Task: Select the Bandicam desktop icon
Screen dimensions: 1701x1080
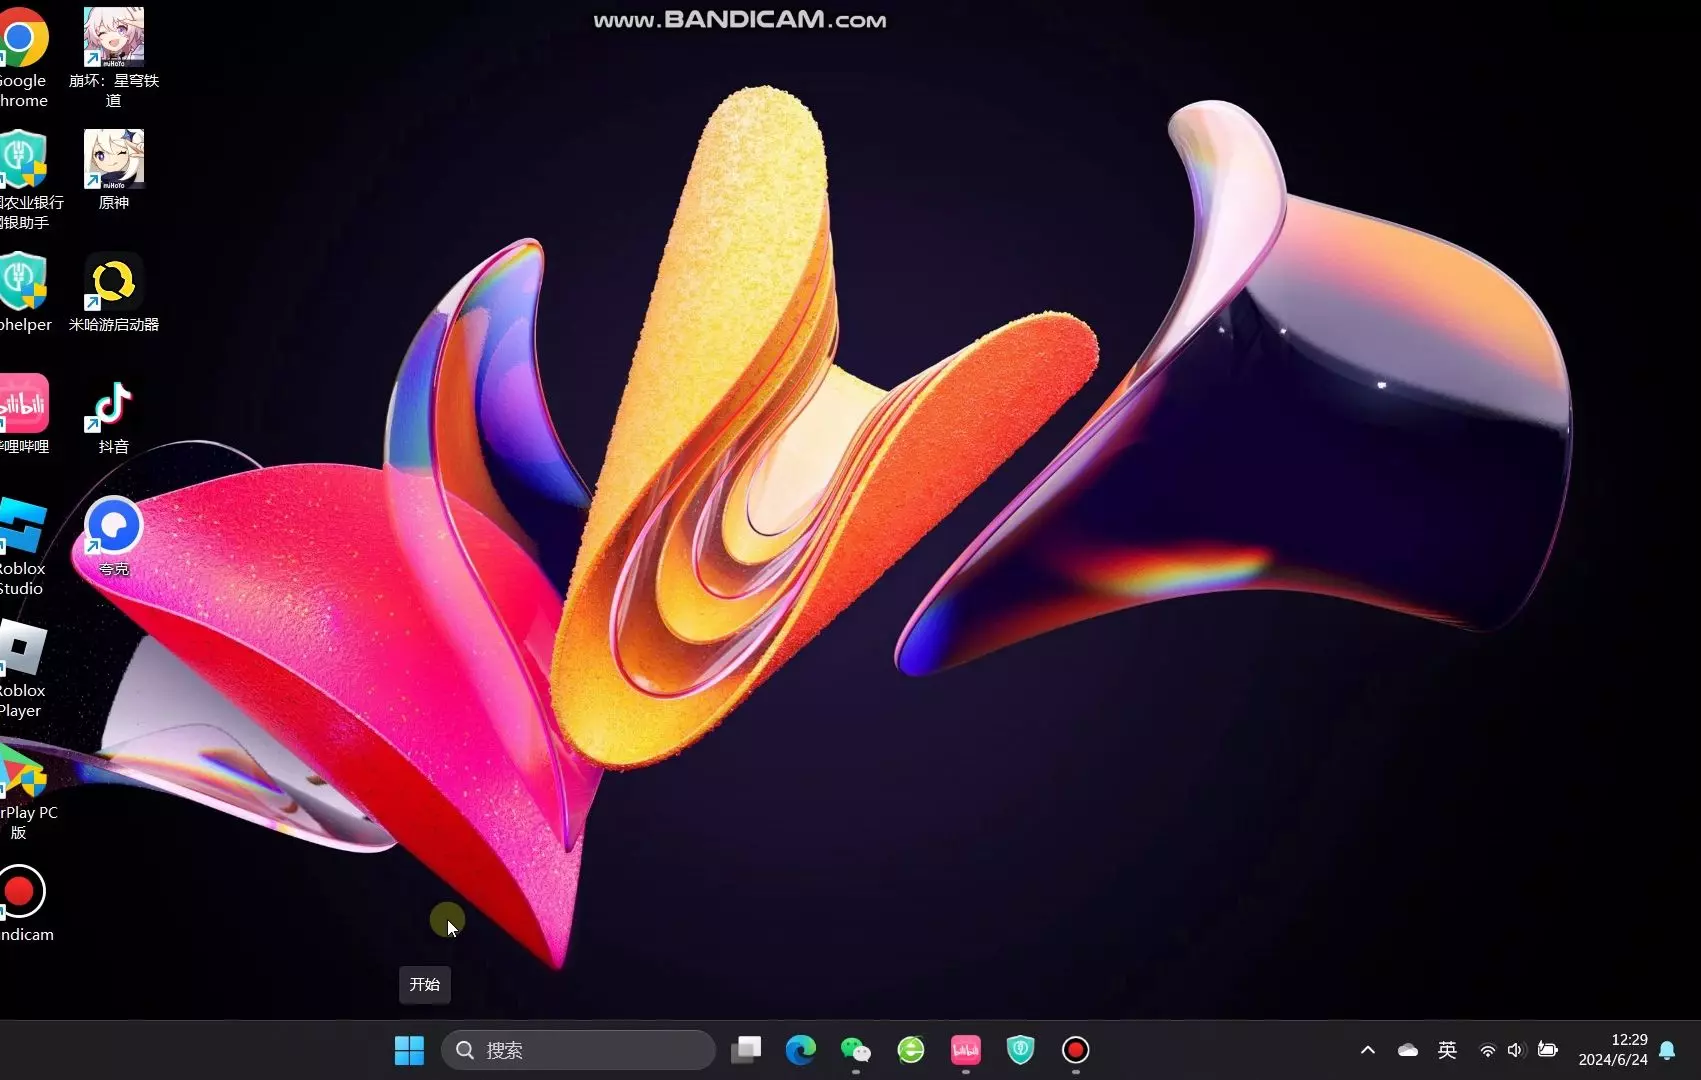Action: click(x=24, y=904)
